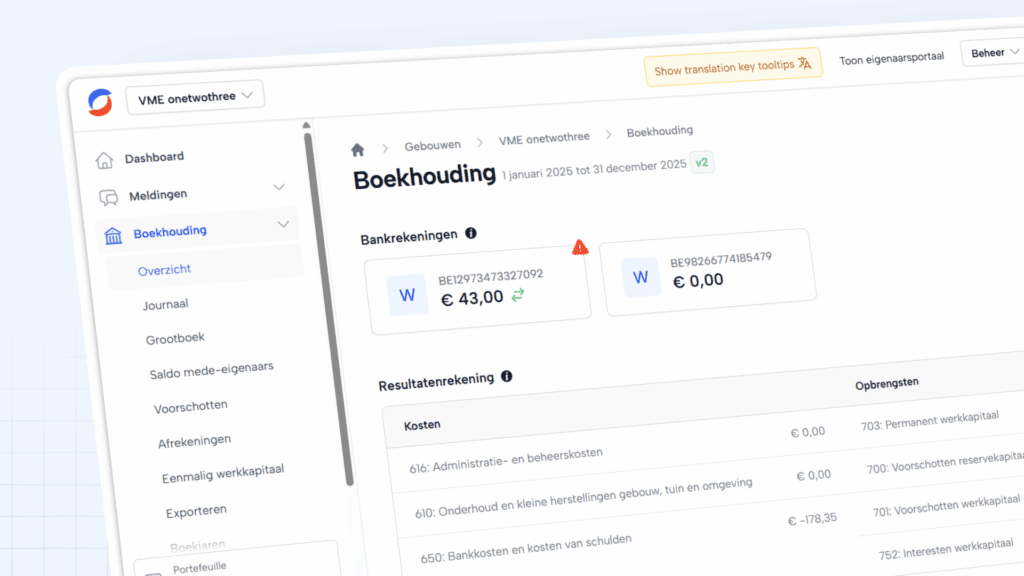The height and width of the screenshot is (576, 1024).
Task: Go to Gebouwen breadcrumb
Action: point(432,146)
